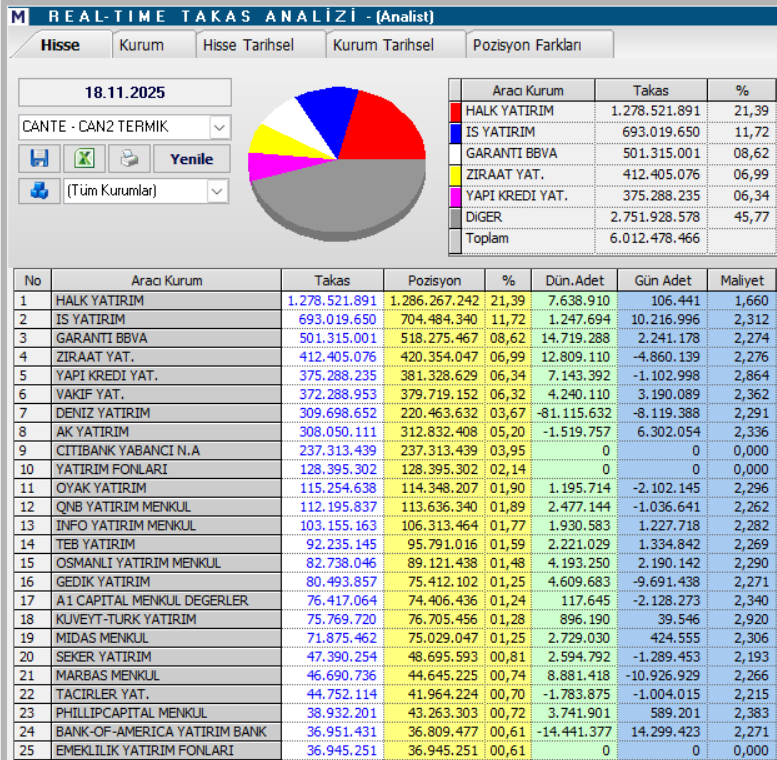Image resolution: width=777 pixels, height=760 pixels.
Task: Click Takas value 372.288.953
Action: [x=337, y=394]
